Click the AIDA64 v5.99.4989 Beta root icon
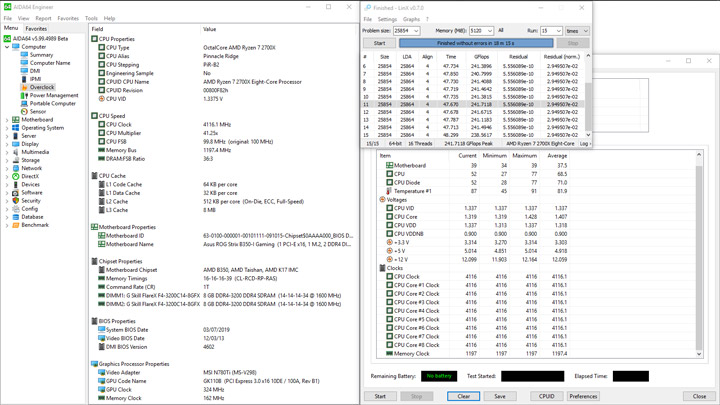Image resolution: width=720 pixels, height=405 pixels. coord(7,39)
